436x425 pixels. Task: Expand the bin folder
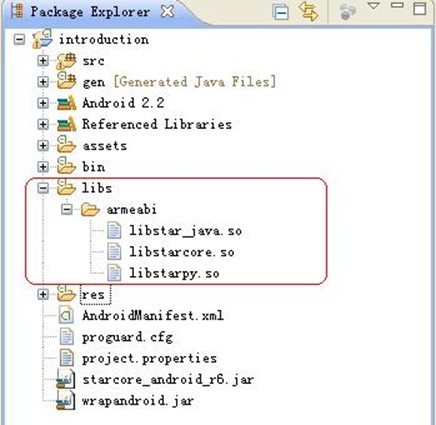click(x=43, y=167)
